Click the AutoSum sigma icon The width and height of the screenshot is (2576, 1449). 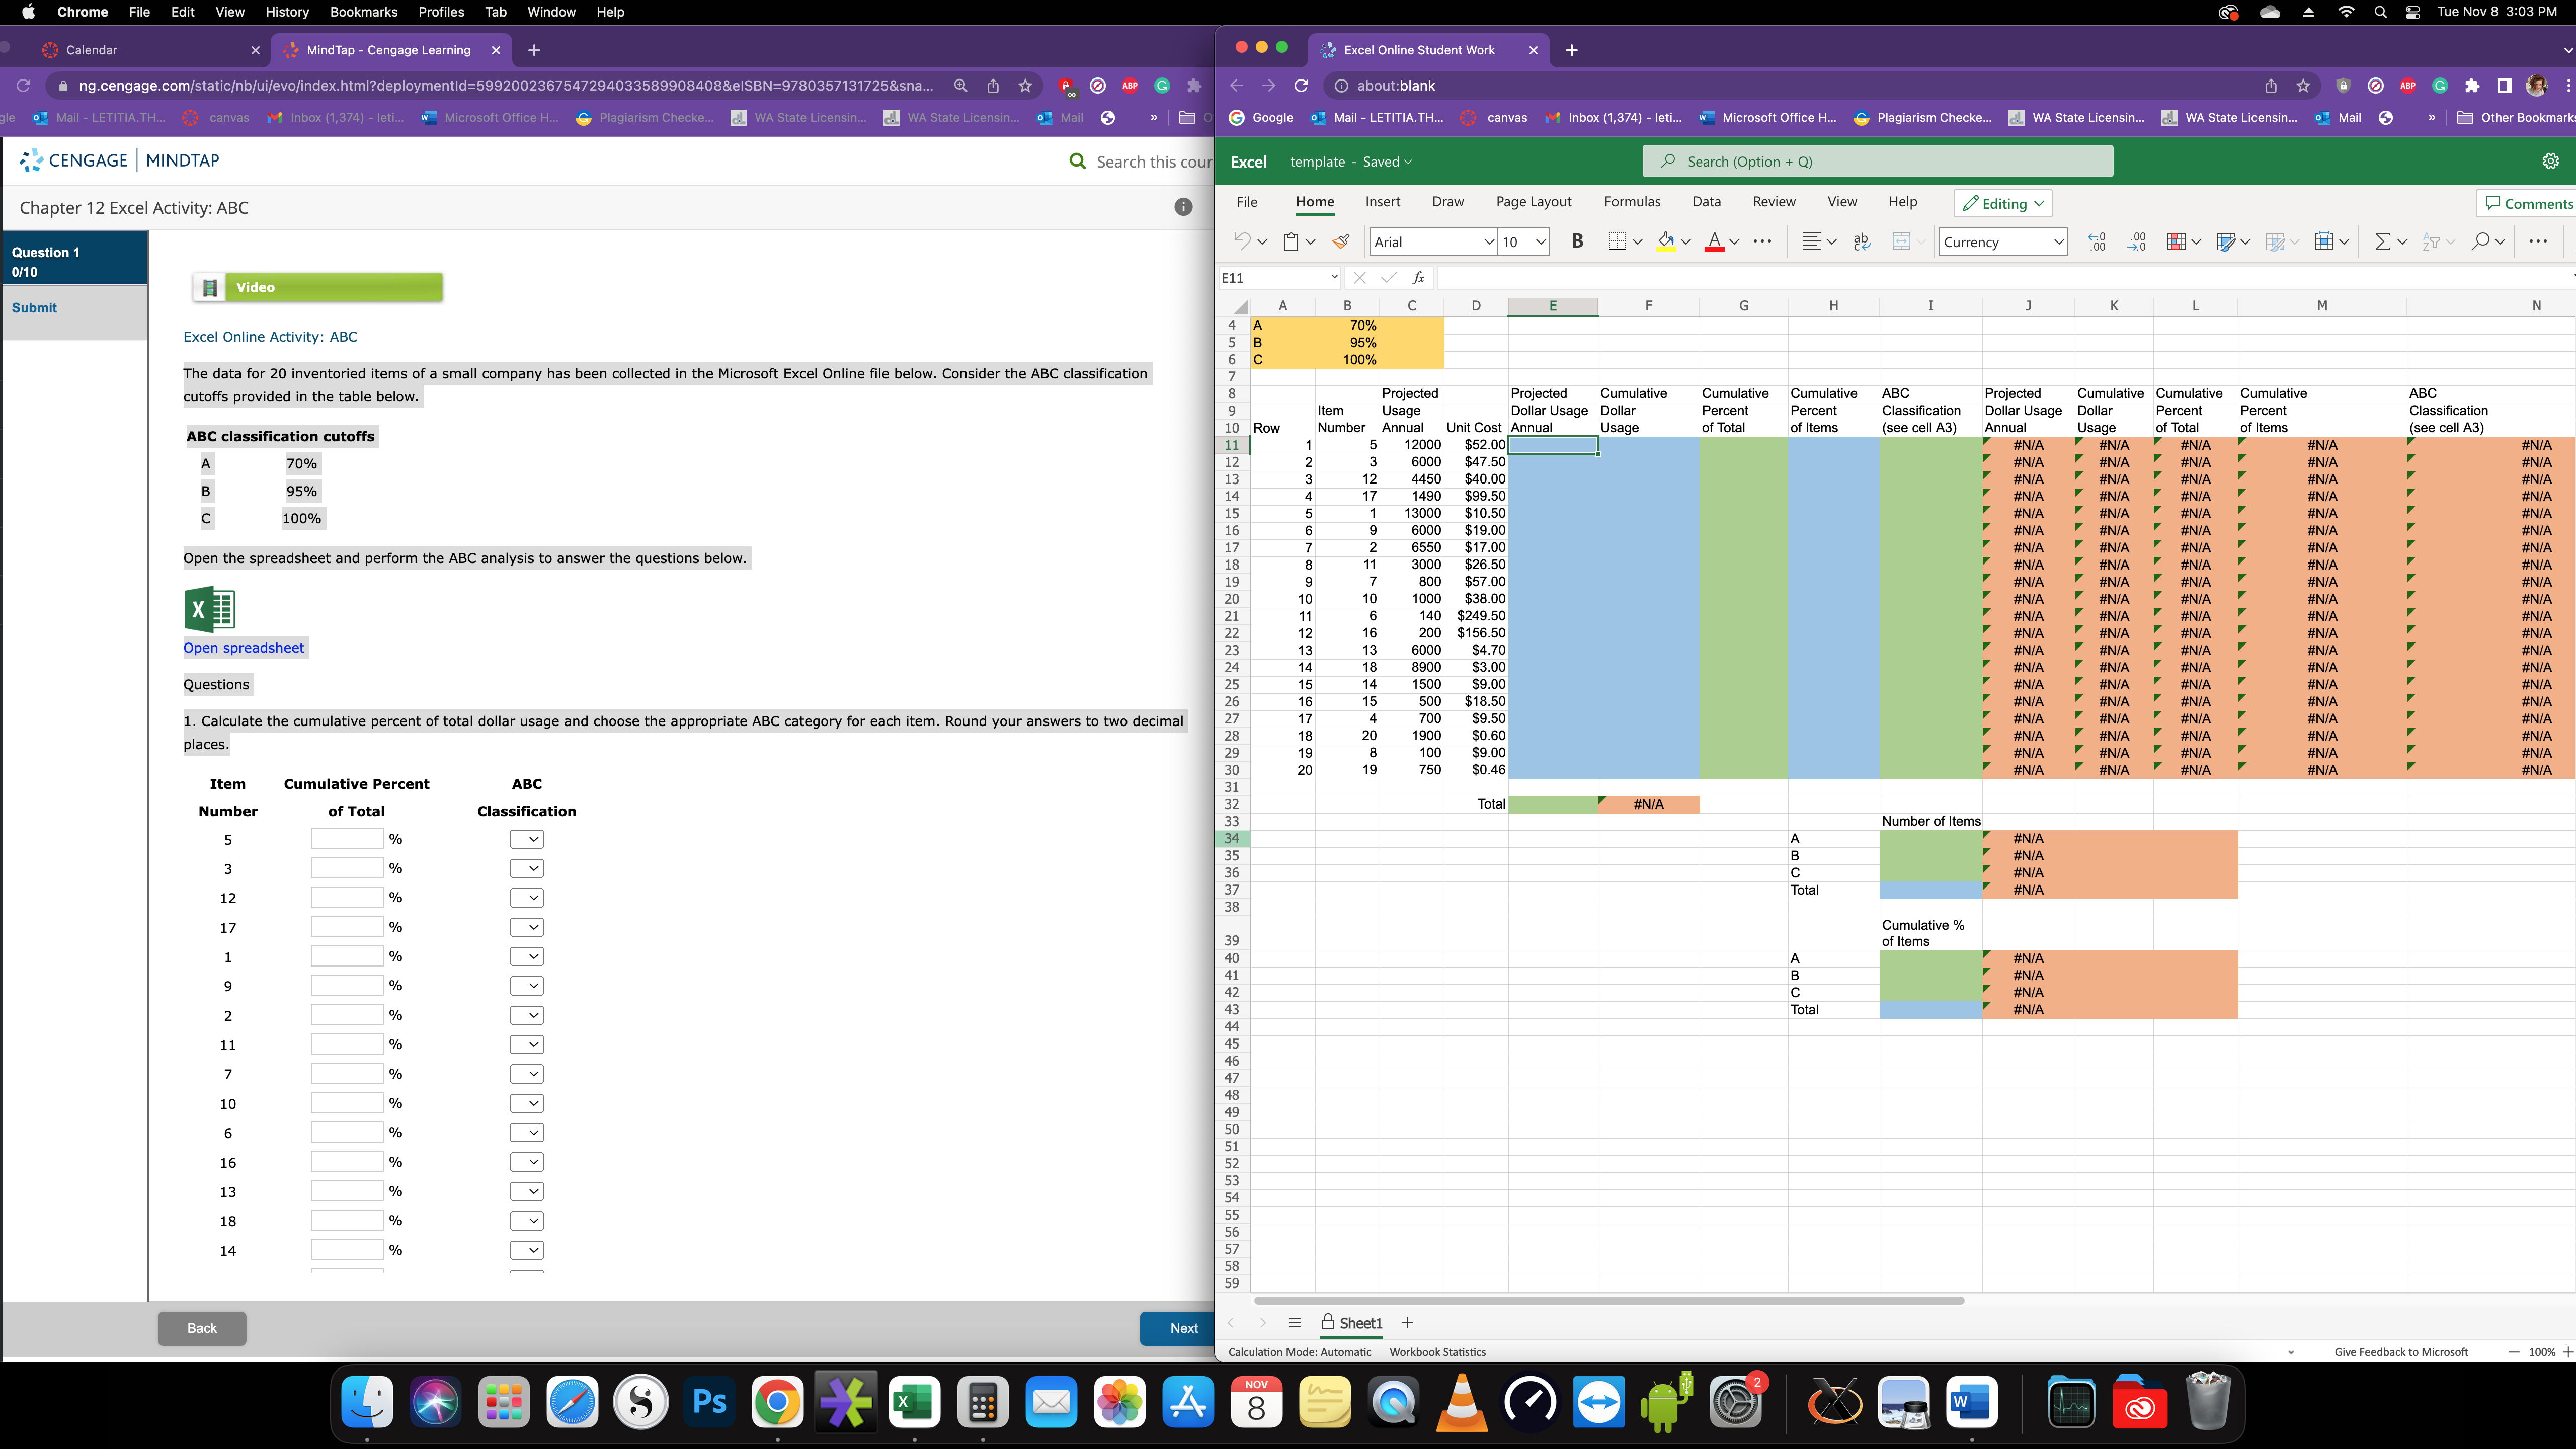2382,241
